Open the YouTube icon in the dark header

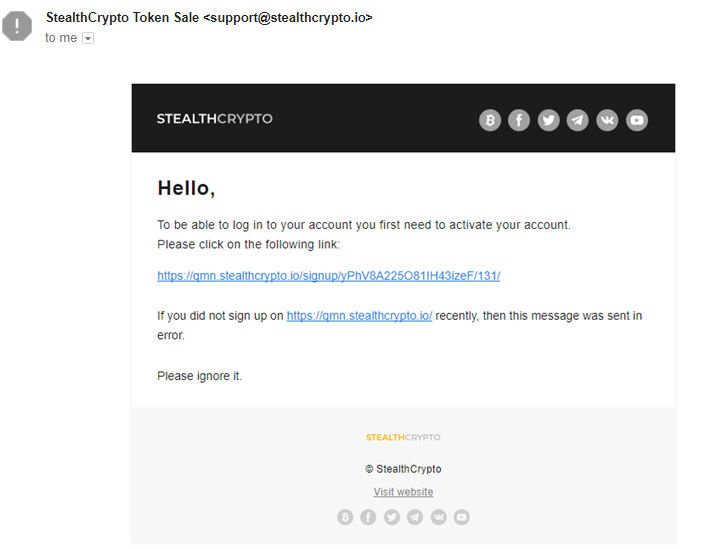[637, 120]
